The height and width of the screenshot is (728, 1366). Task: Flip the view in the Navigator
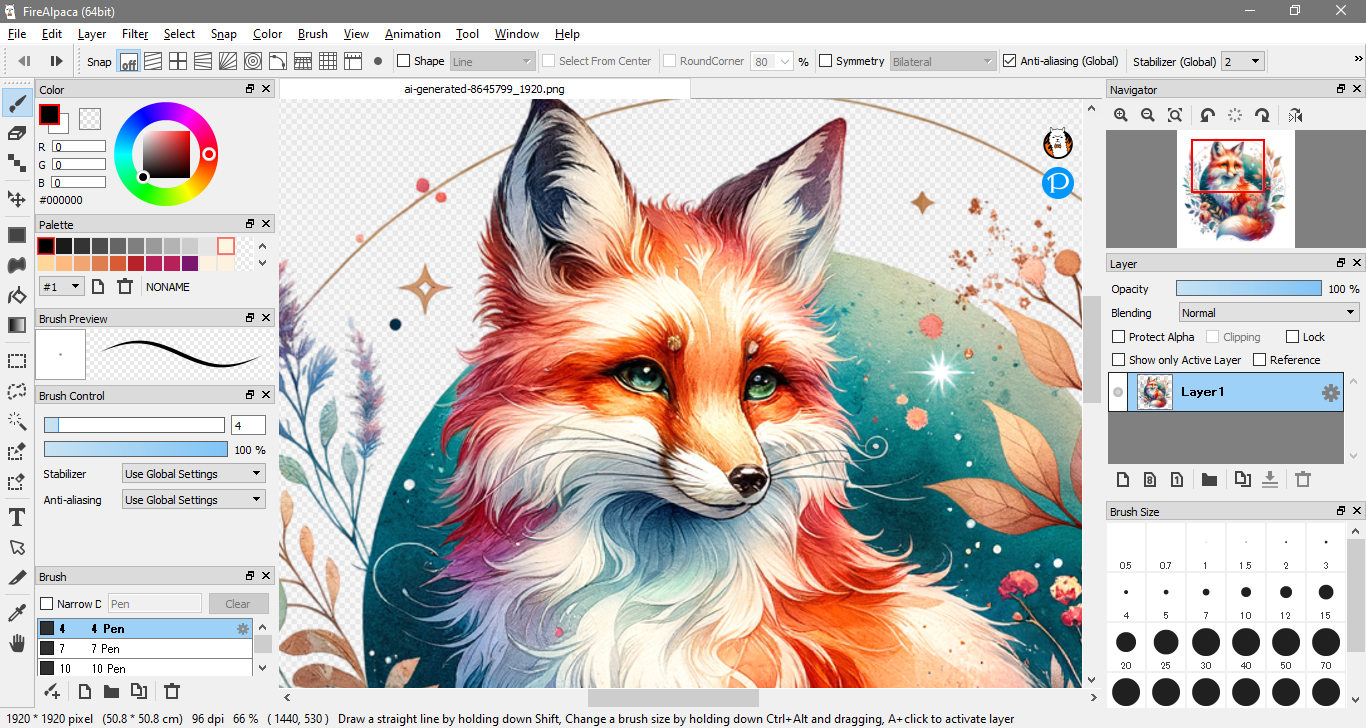1296,116
